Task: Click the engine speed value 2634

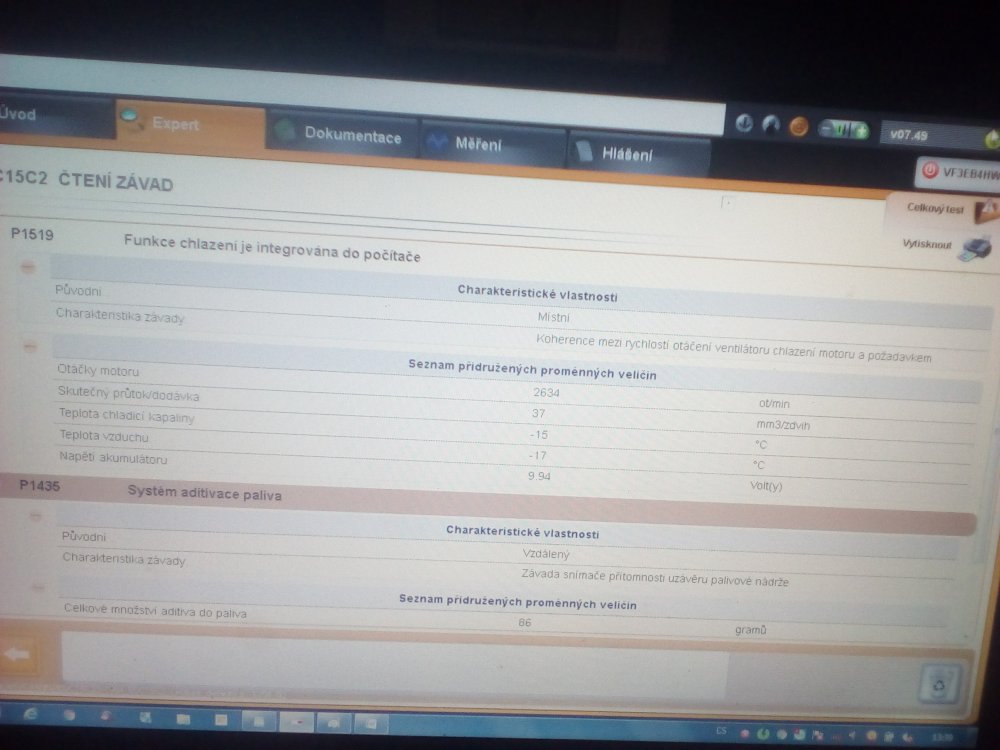Action: pyautogui.click(x=547, y=392)
